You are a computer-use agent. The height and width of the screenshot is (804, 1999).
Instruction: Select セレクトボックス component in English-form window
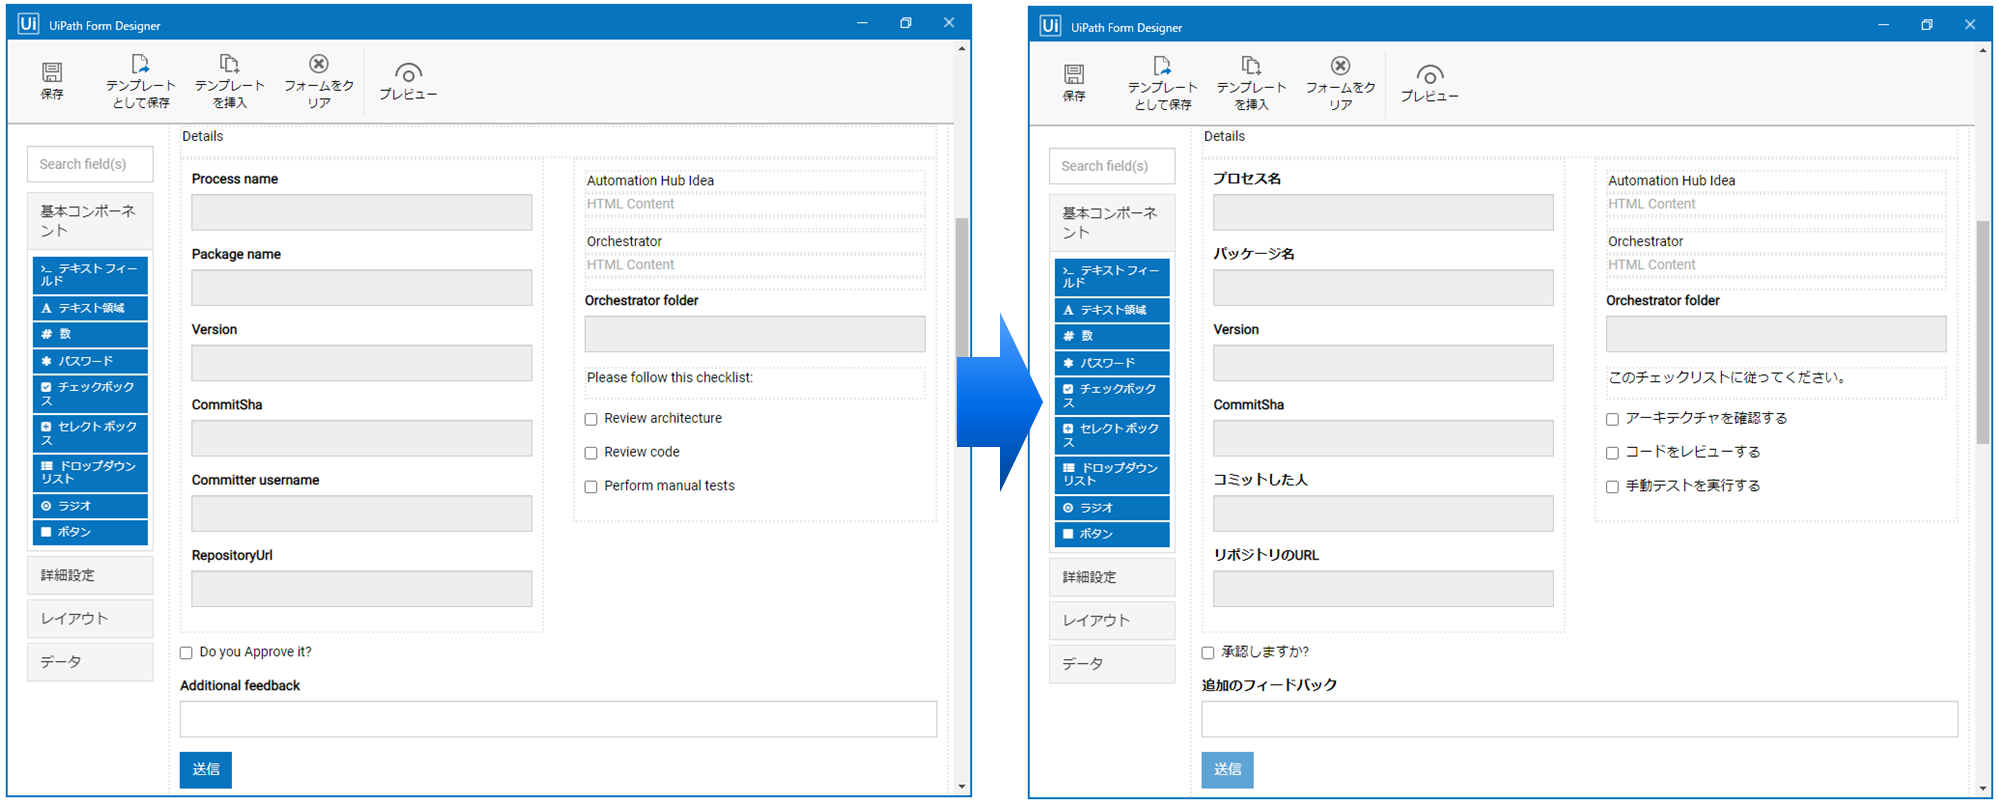tap(90, 433)
